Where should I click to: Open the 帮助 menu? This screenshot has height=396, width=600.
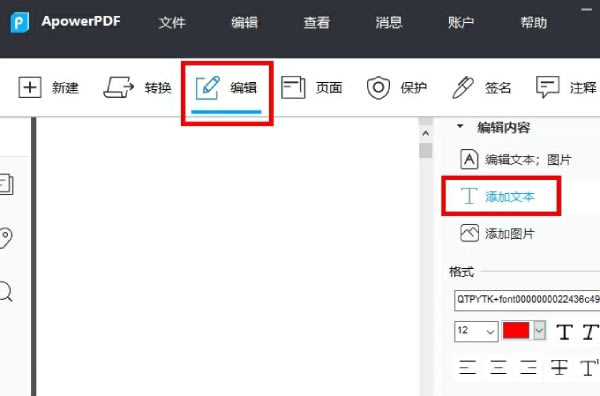(x=533, y=23)
